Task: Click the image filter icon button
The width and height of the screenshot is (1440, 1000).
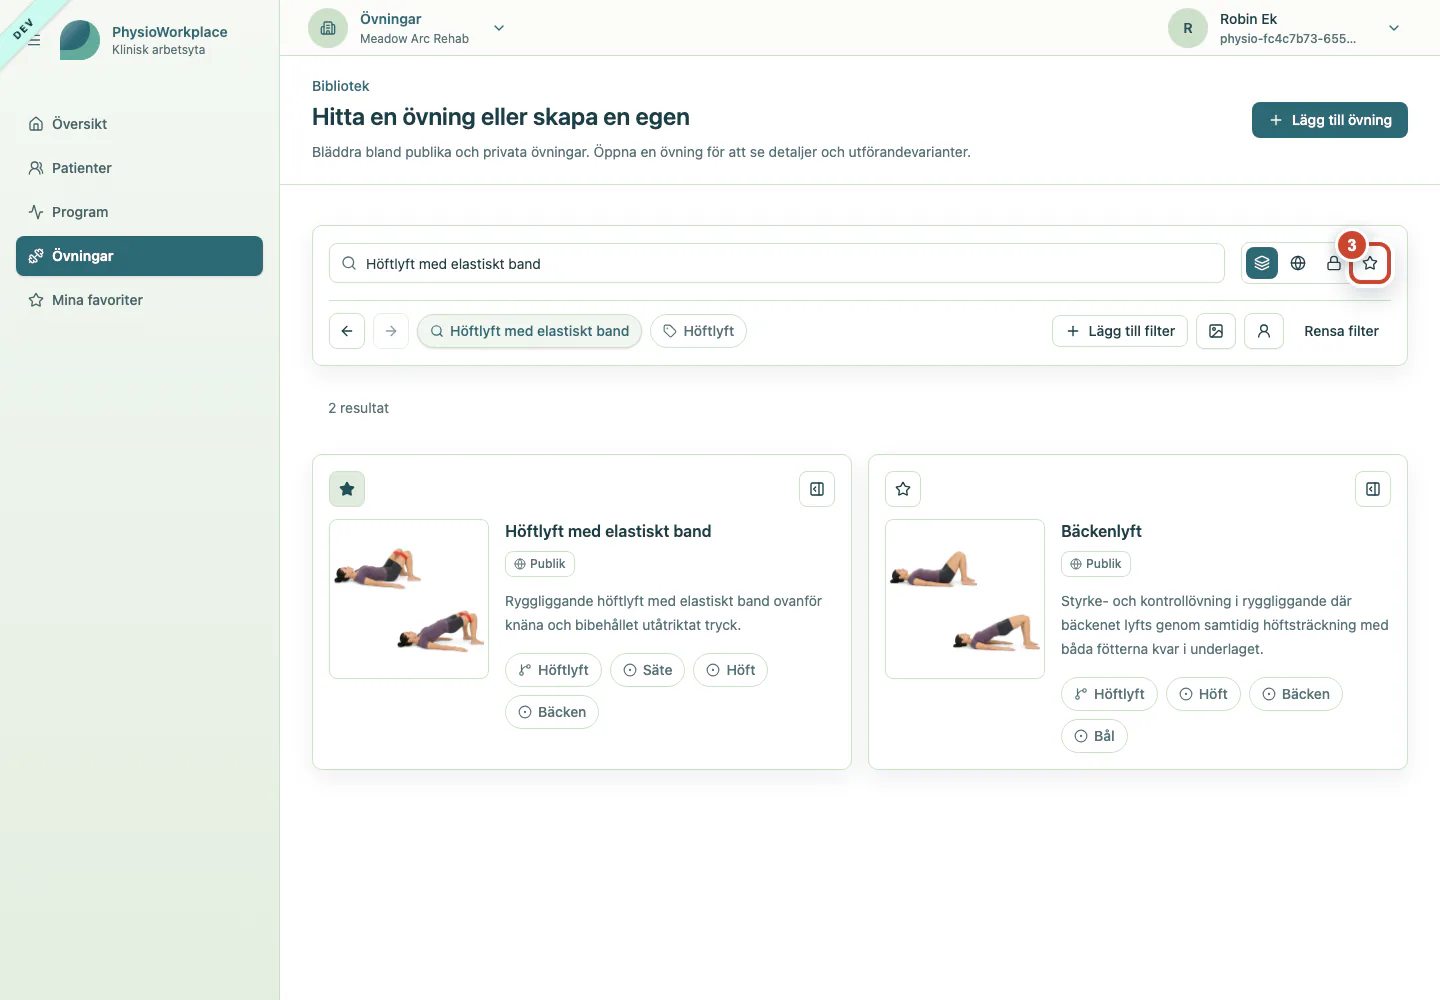Action: click(1216, 331)
